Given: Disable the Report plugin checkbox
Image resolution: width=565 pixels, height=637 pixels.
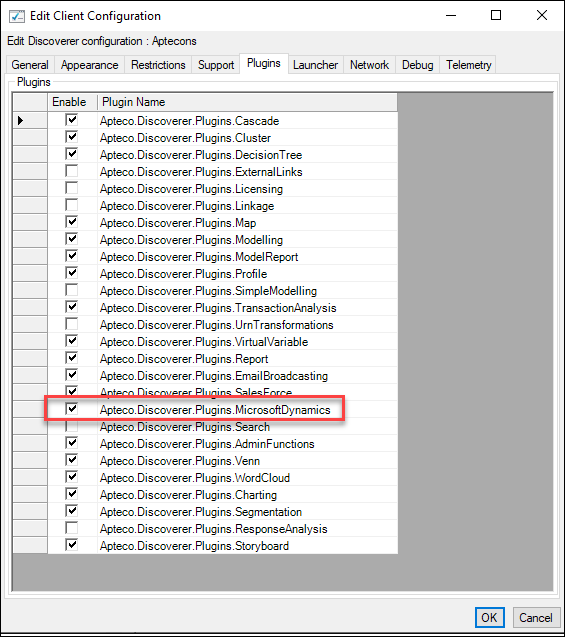Looking at the screenshot, I should click(x=72, y=358).
